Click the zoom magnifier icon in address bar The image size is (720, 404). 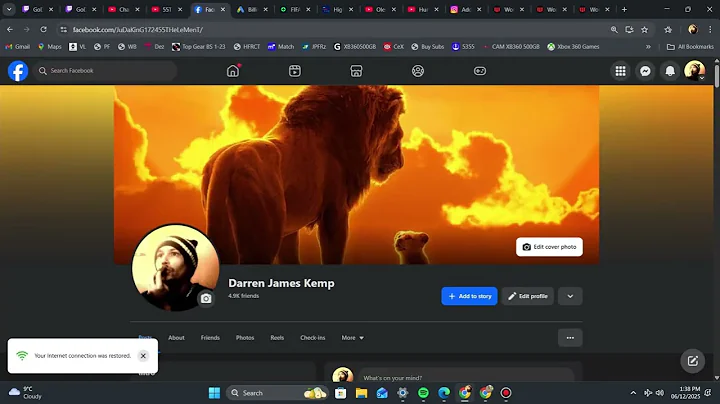614,29
